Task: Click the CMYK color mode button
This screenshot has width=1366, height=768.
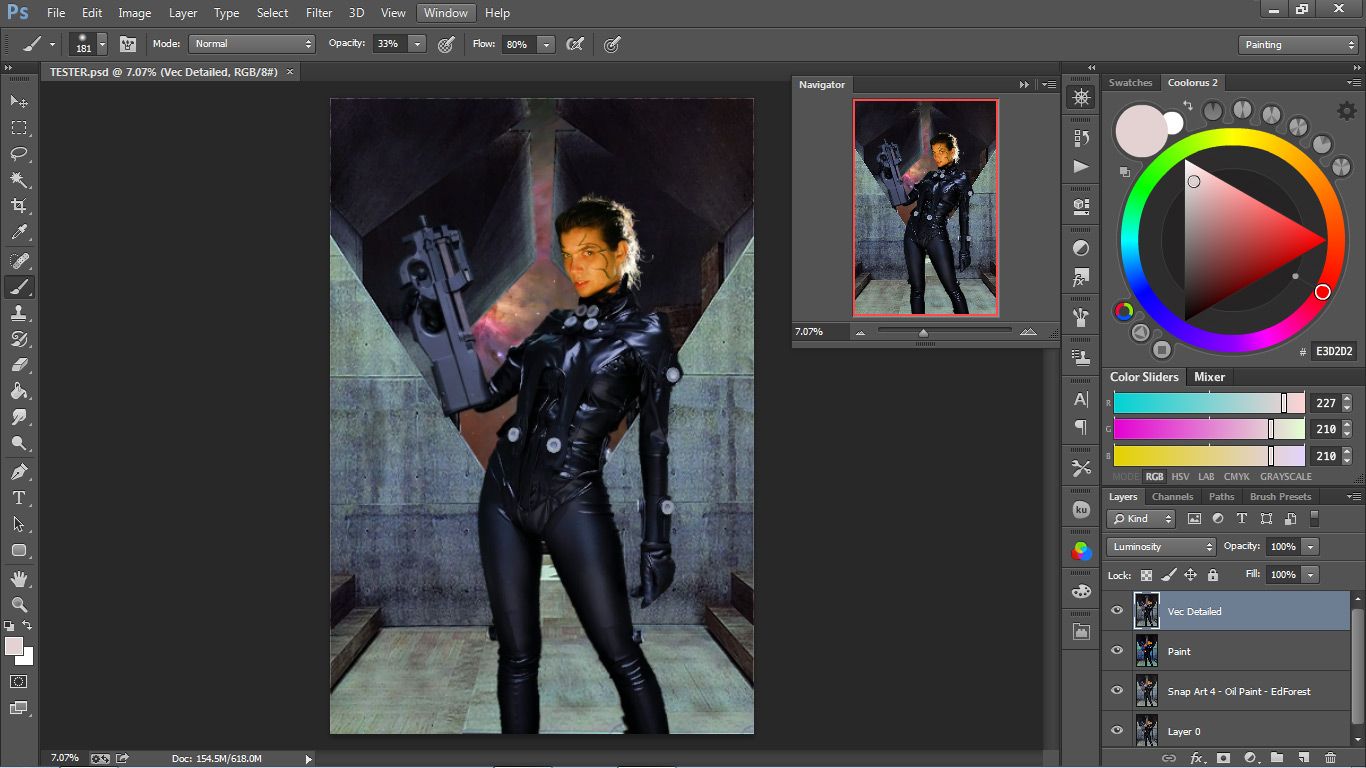Action: coord(1236,477)
